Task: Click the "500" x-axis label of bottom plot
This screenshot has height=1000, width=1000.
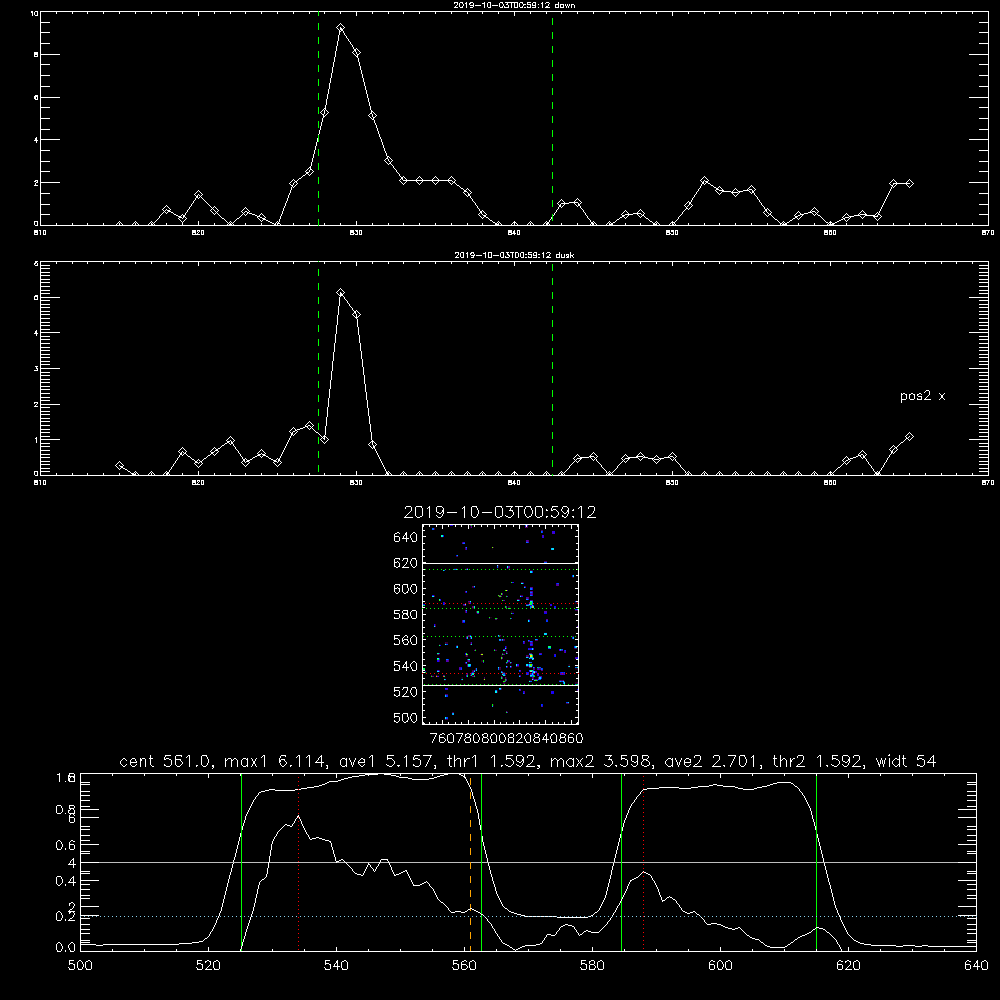Action: [x=80, y=966]
